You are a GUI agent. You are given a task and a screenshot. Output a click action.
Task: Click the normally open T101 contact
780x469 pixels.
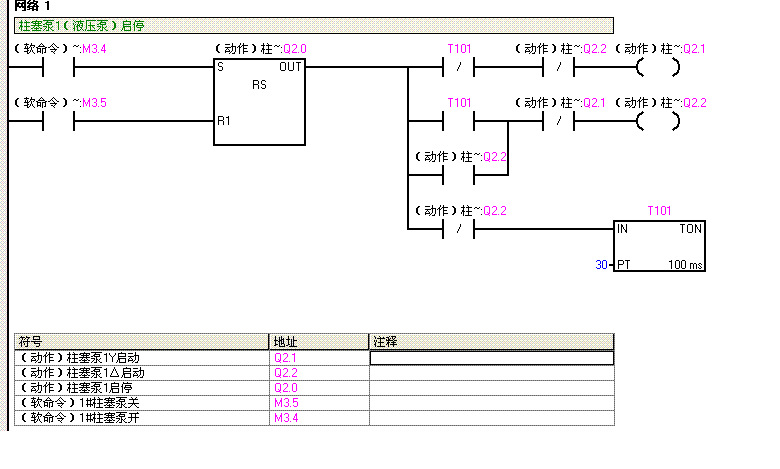pos(458,122)
